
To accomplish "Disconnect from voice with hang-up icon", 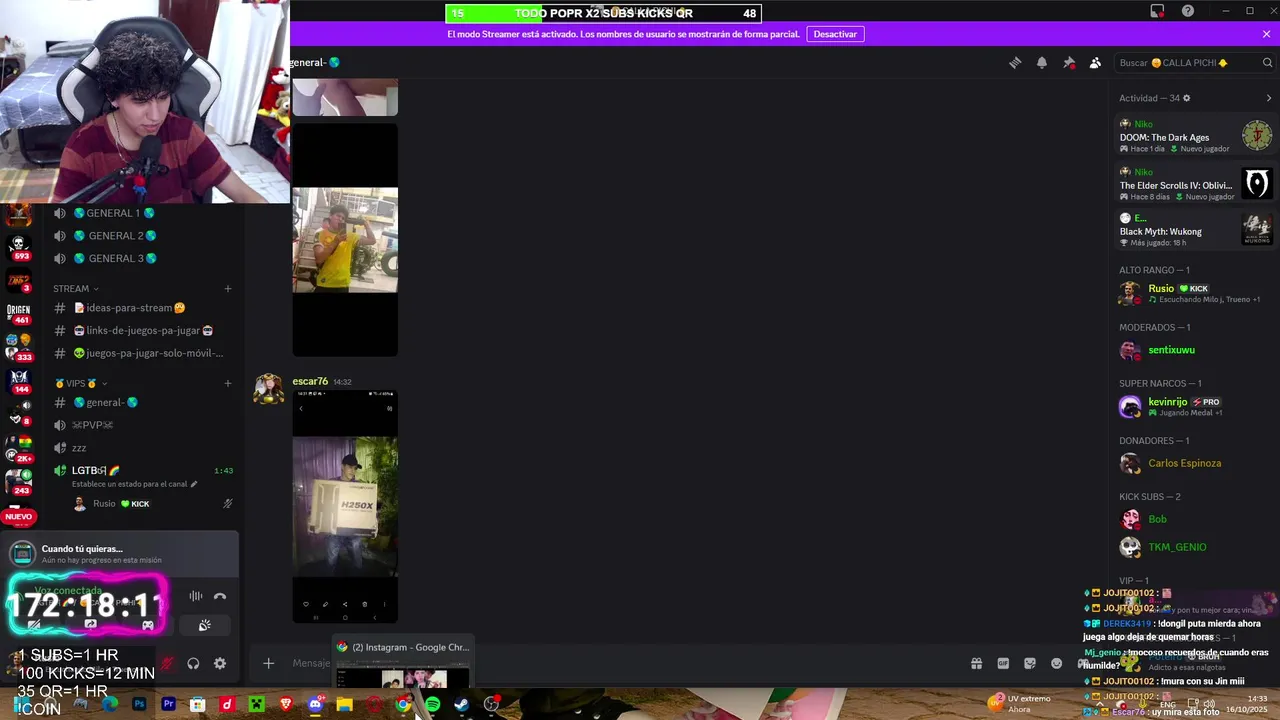I will (x=220, y=596).
